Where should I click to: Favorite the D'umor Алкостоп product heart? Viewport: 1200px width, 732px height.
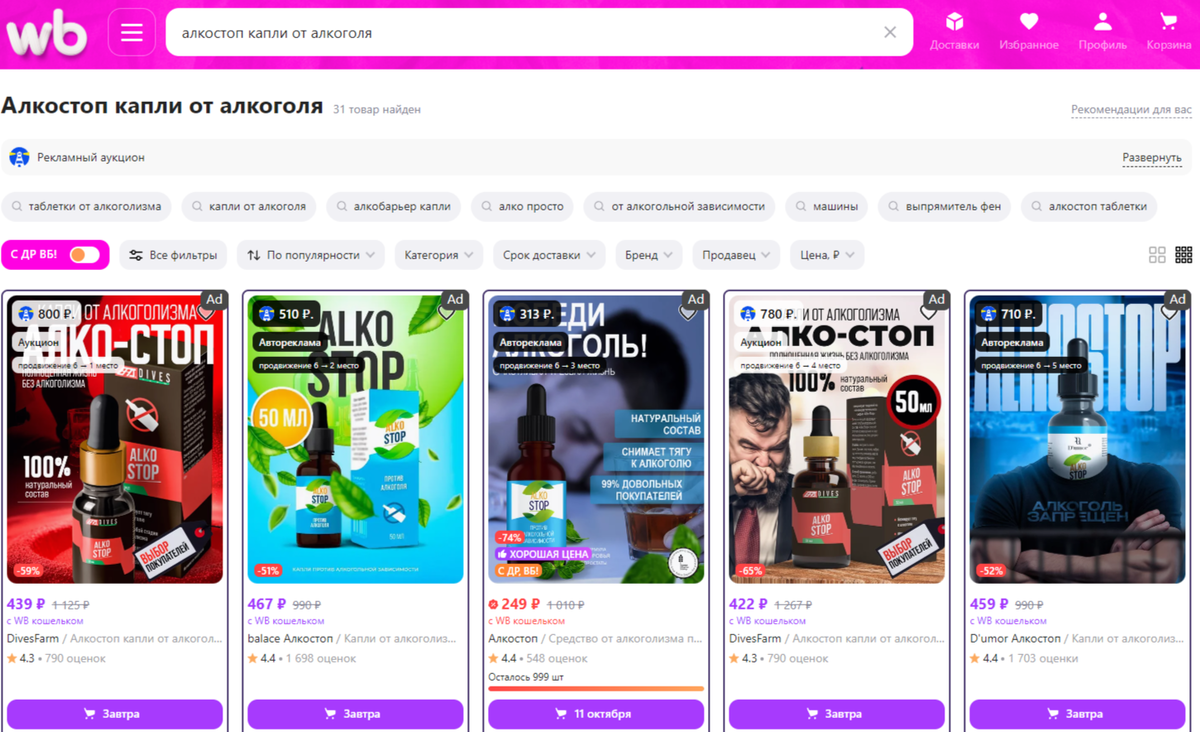[x=1170, y=314]
